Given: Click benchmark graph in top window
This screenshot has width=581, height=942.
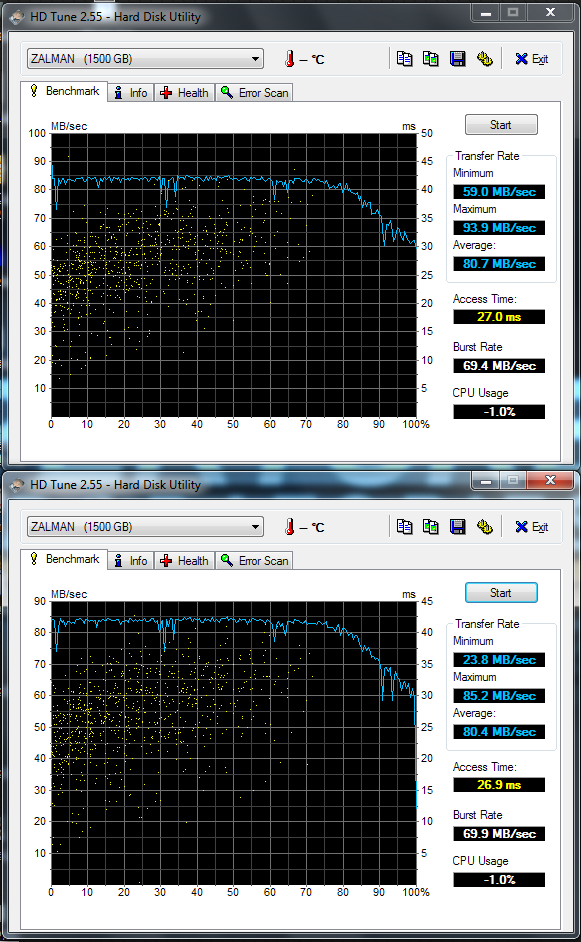Looking at the screenshot, I should pyautogui.click(x=234, y=275).
